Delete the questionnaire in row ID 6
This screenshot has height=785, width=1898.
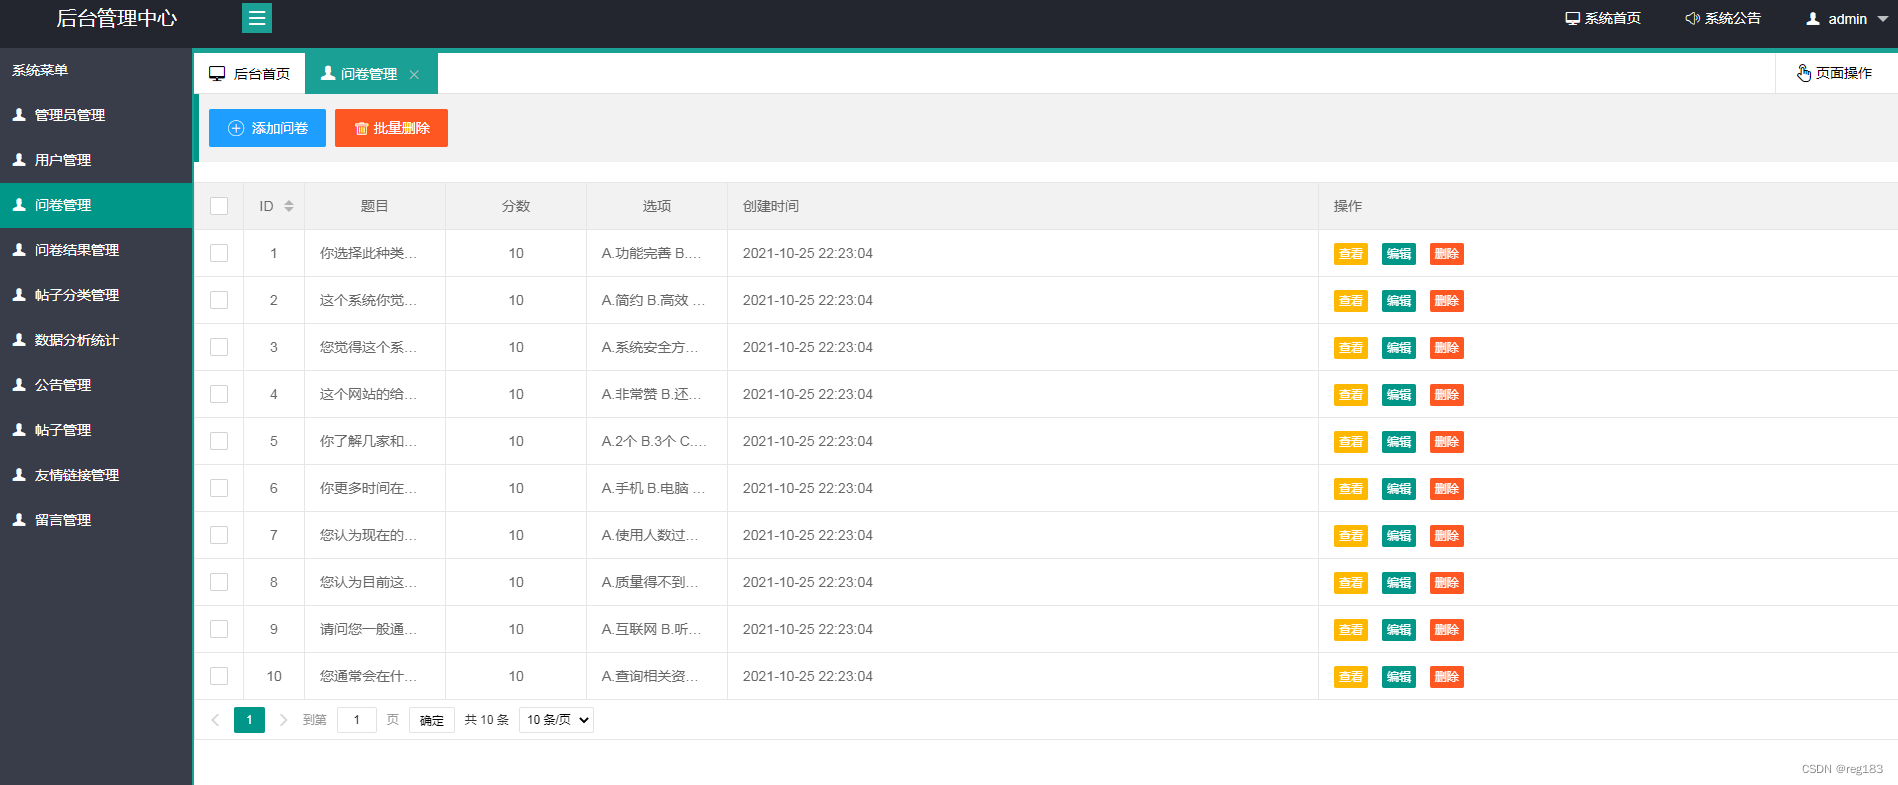[x=1446, y=489]
